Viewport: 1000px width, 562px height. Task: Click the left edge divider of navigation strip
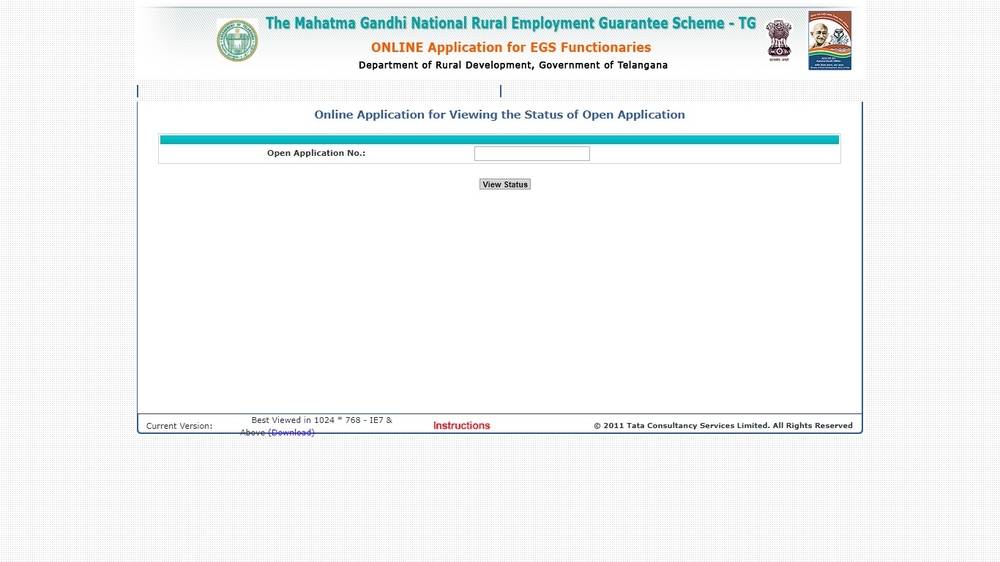pos(138,91)
